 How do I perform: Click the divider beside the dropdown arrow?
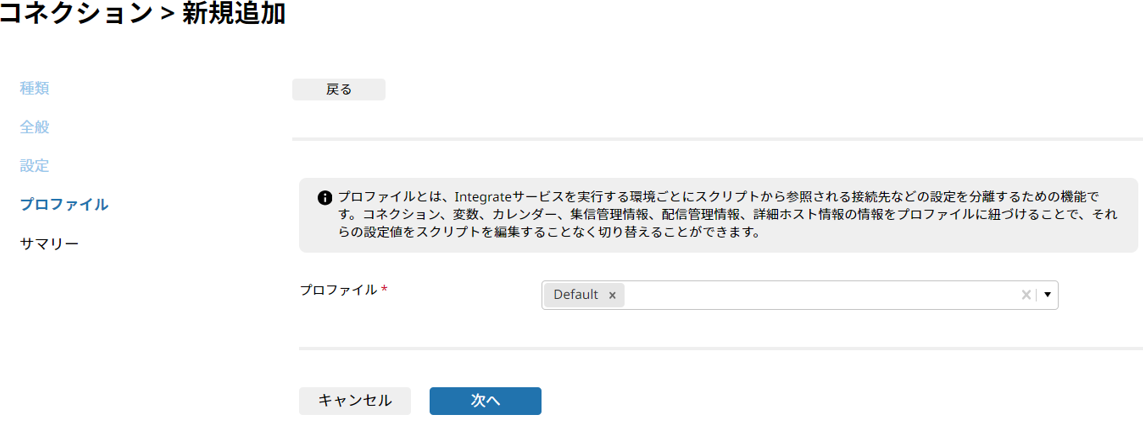click(1037, 295)
